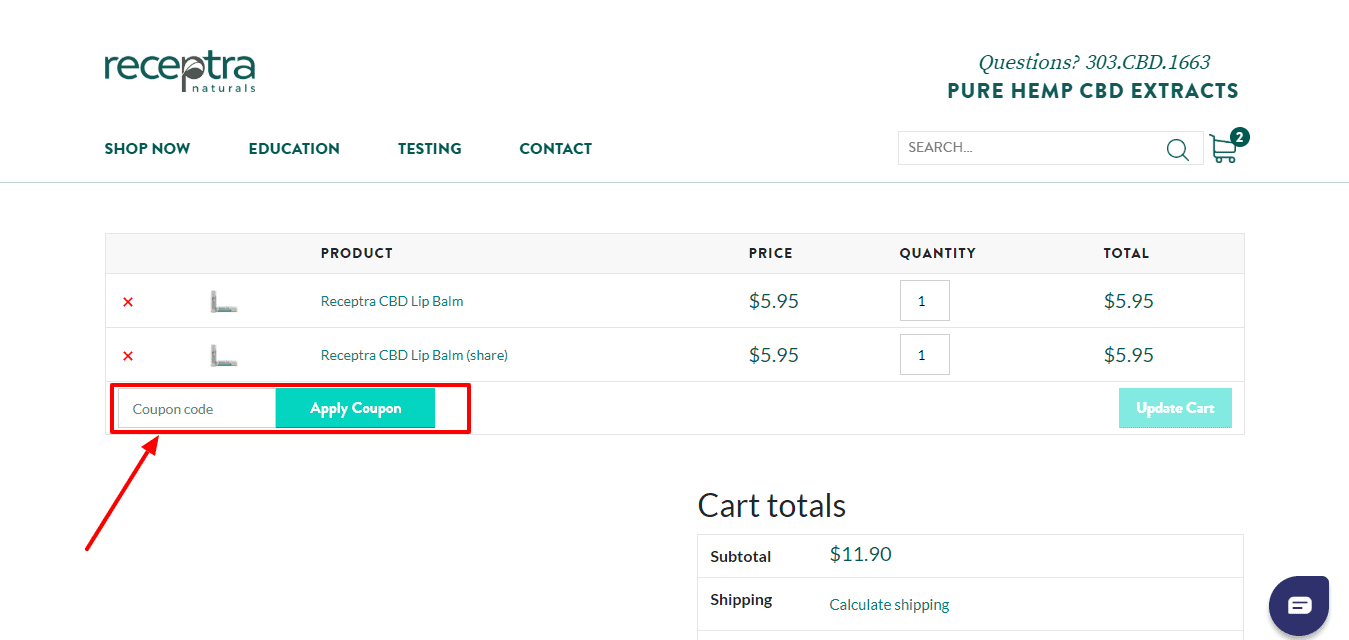Click the Update Cart button

point(1175,408)
